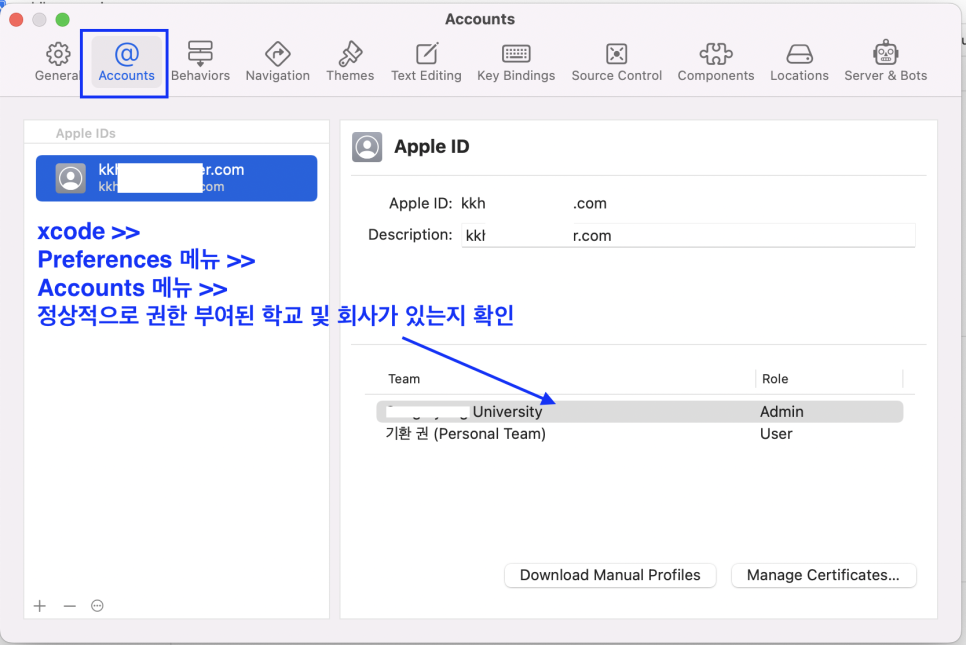Click Download Manual Profiles button

tap(610, 575)
